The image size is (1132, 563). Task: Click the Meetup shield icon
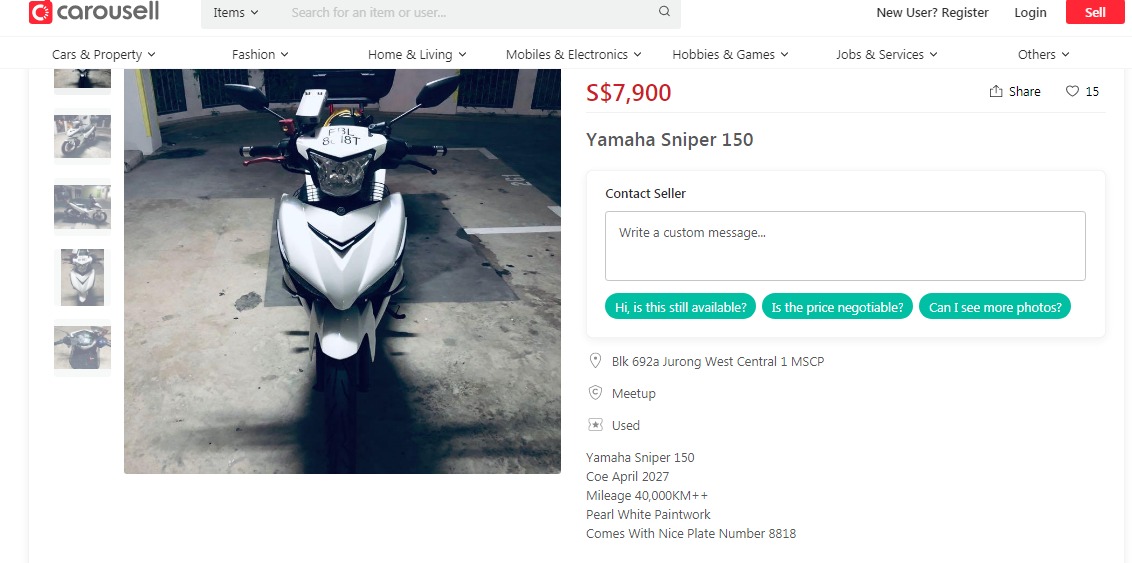point(595,393)
